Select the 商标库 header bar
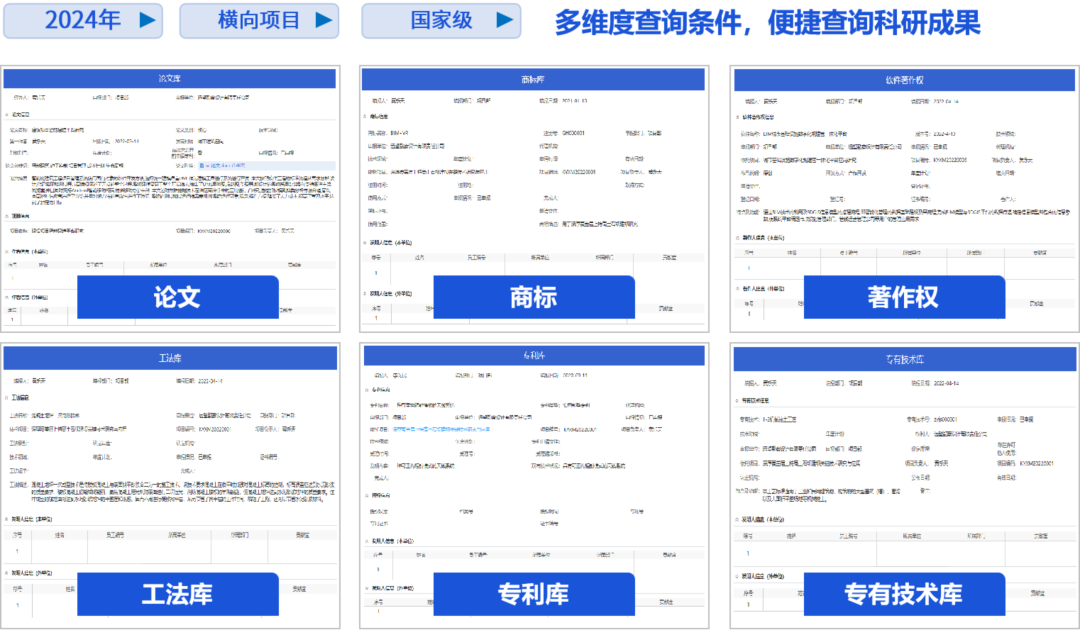Viewport: 1080px width, 630px height. [534, 79]
